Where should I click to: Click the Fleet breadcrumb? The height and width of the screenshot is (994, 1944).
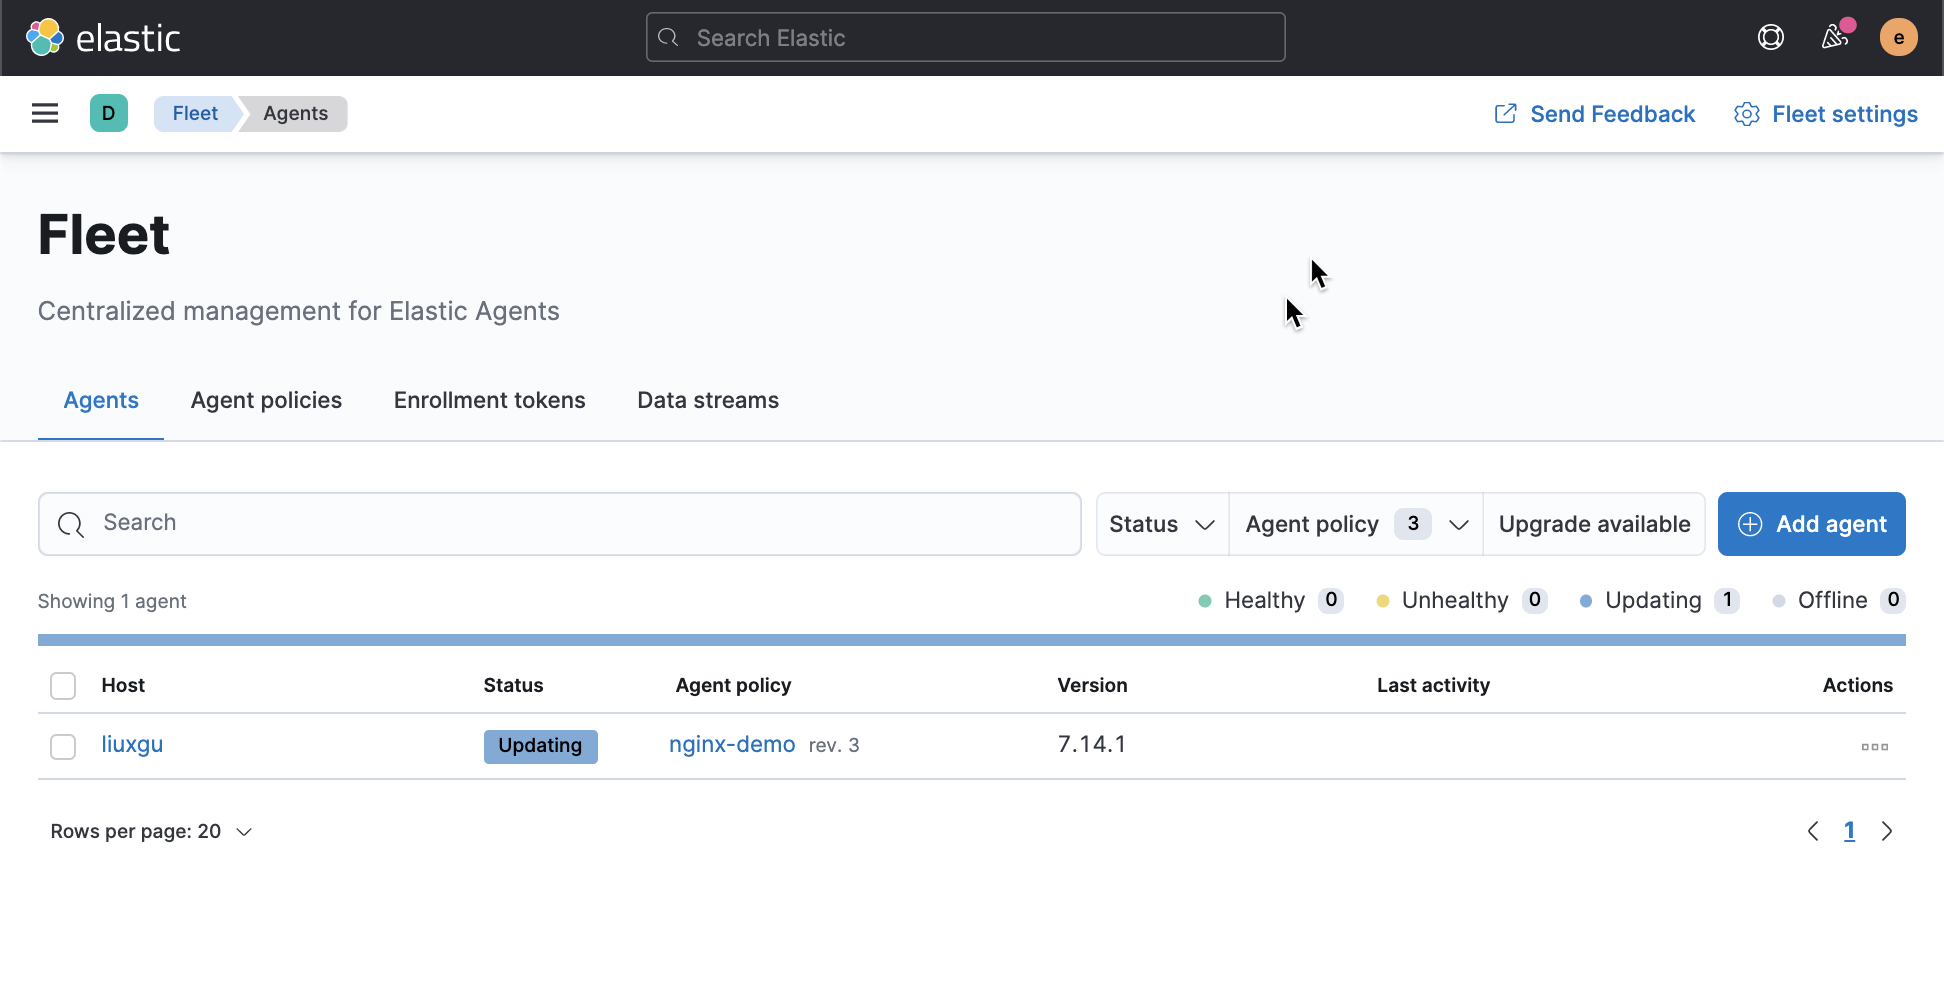[x=195, y=113]
